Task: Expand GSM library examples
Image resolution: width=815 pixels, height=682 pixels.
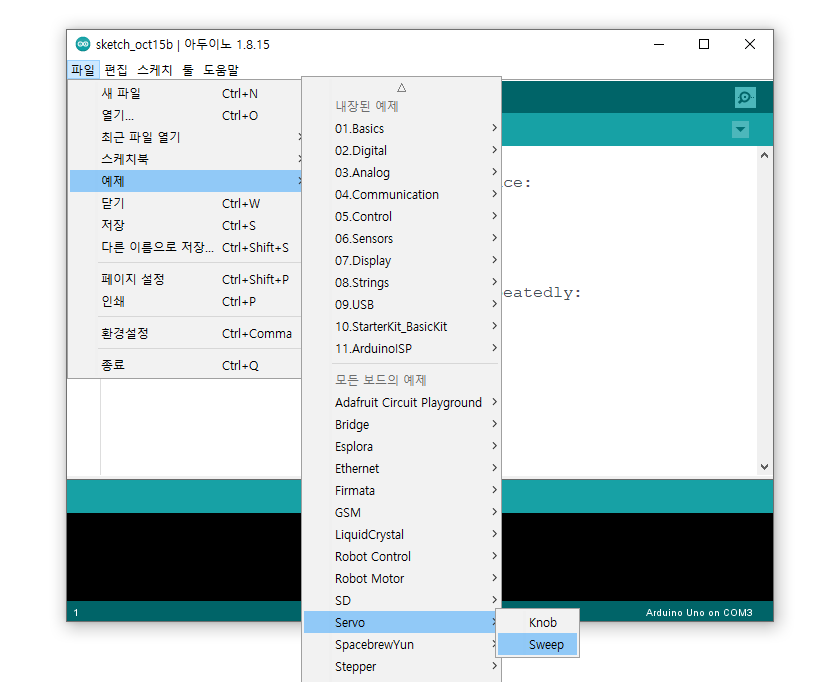Action: 402,513
